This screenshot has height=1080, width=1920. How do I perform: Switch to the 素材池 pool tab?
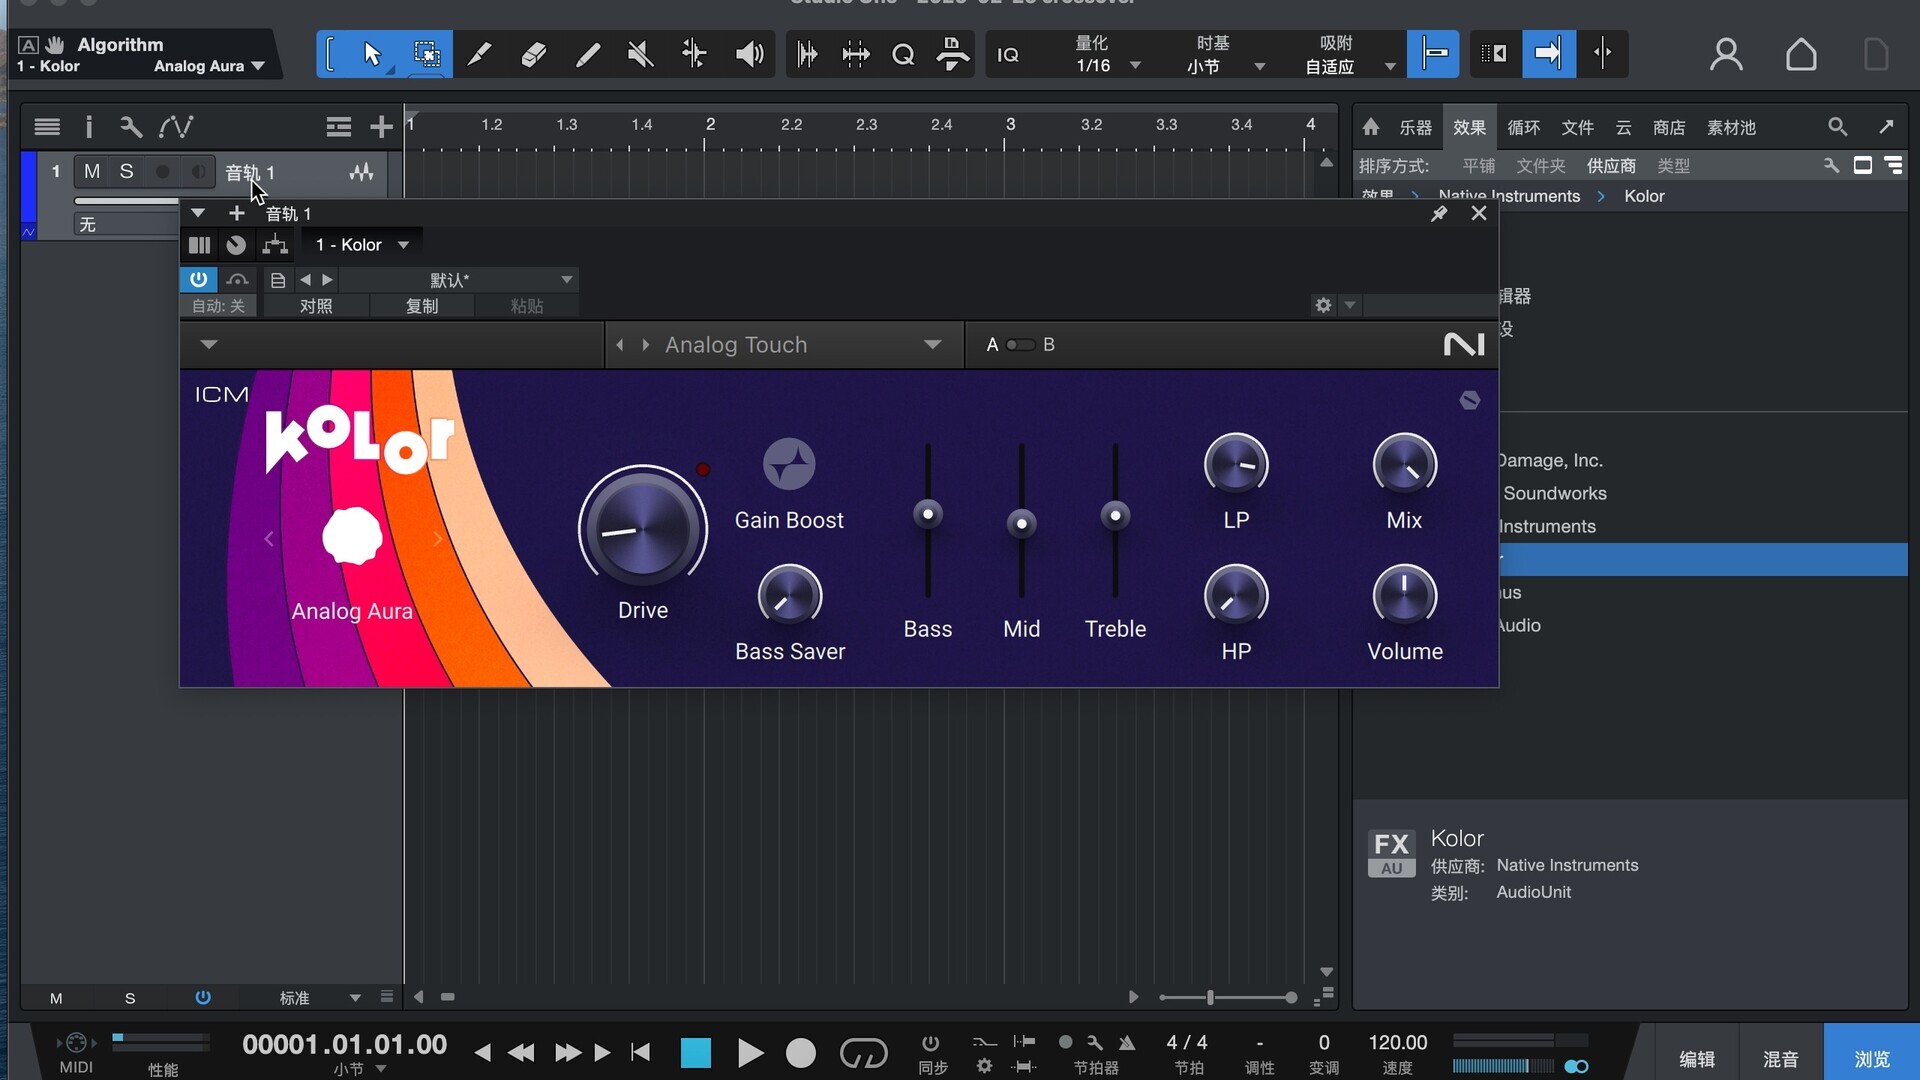pyautogui.click(x=1731, y=127)
